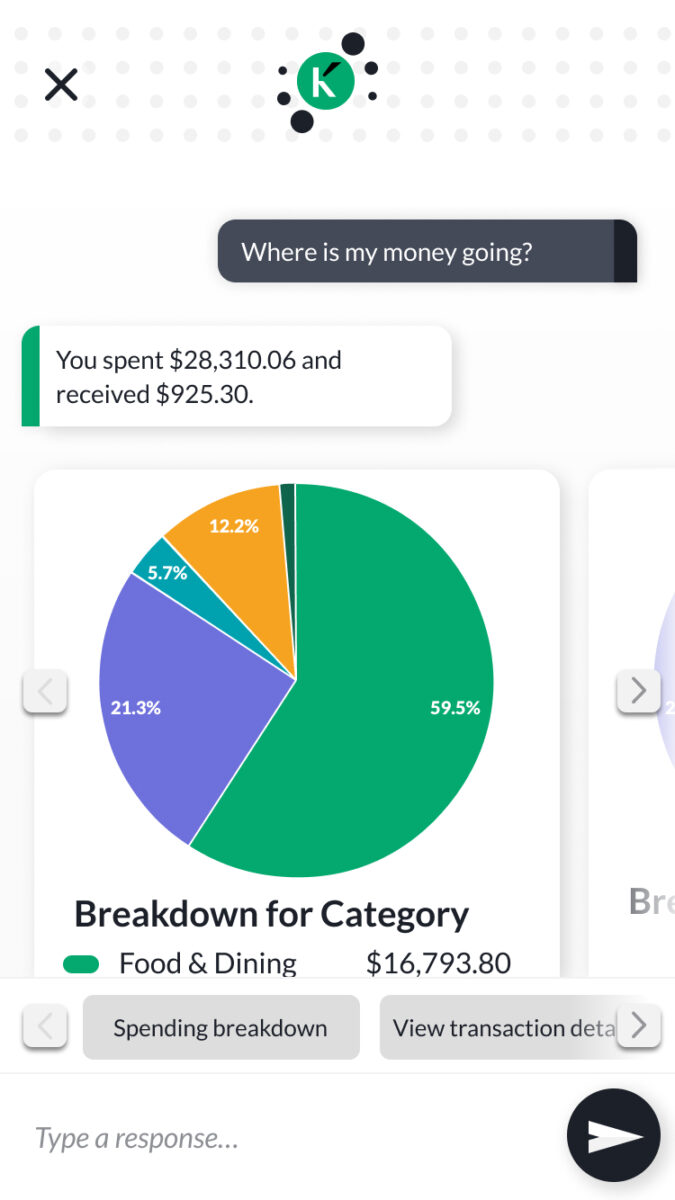Select the teal 5.7% pie slice

158,570
